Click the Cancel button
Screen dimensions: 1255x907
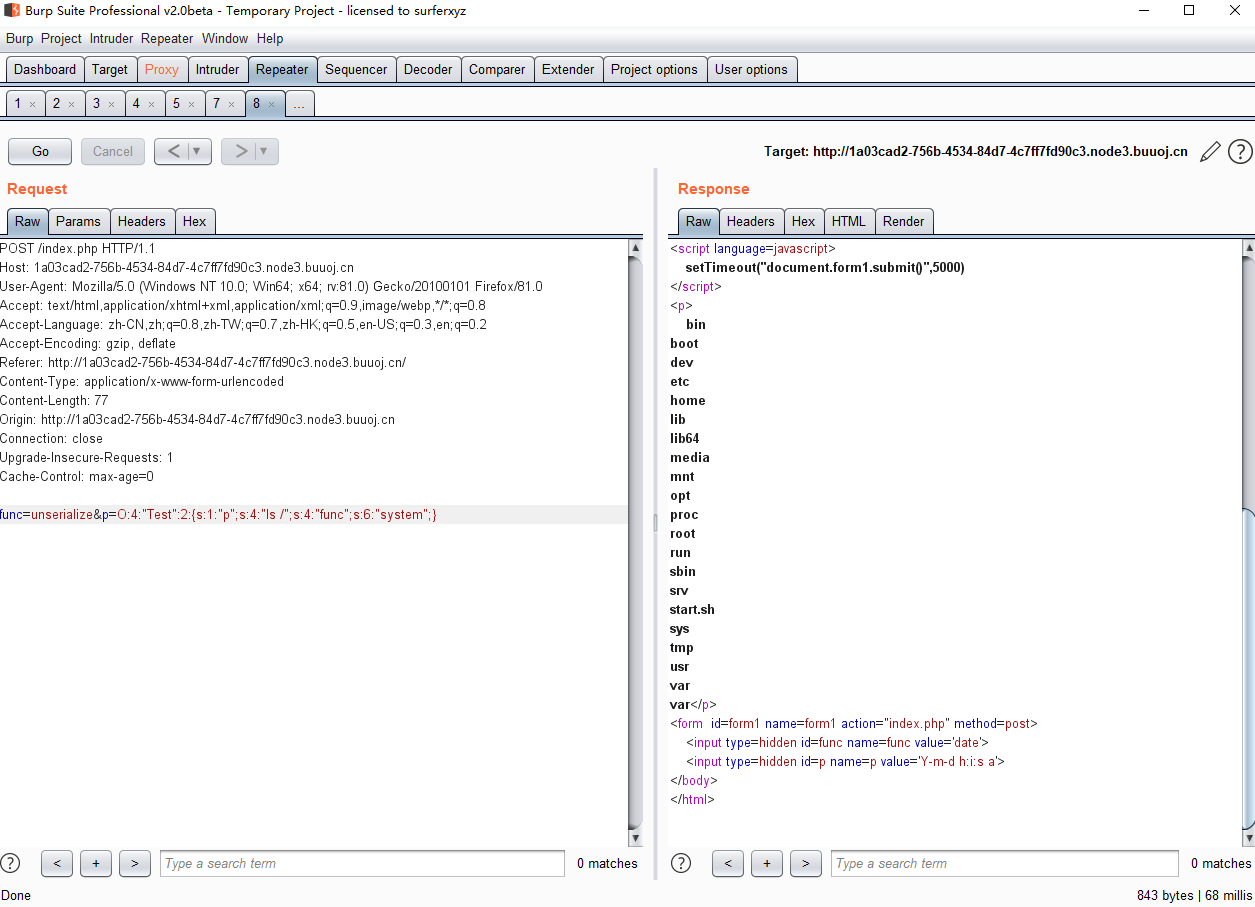[x=113, y=151]
